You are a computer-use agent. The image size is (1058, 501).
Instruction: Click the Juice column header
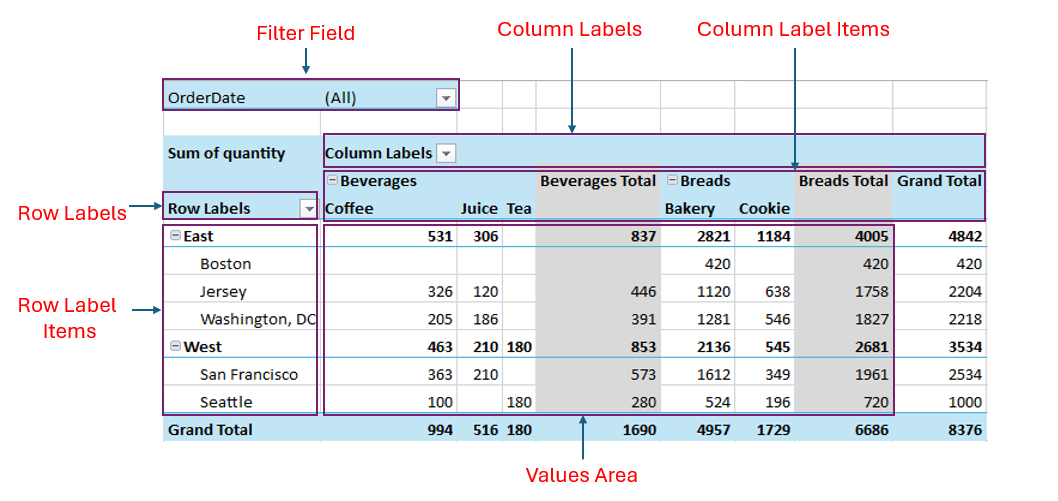(x=479, y=209)
